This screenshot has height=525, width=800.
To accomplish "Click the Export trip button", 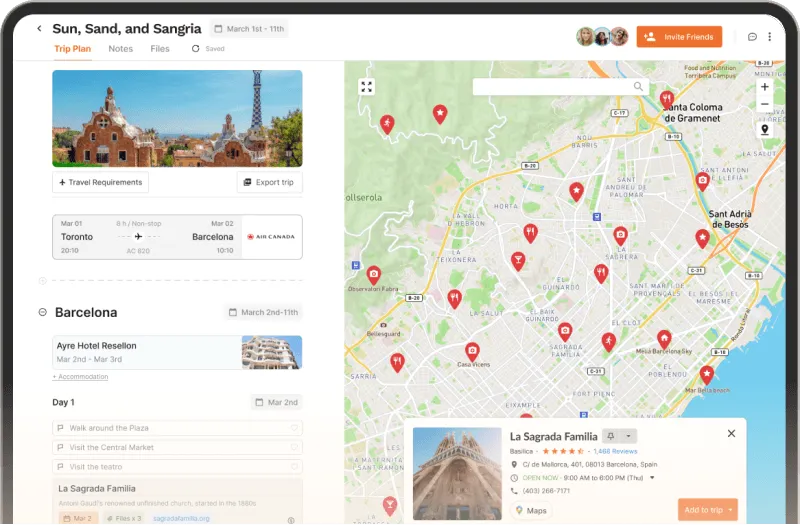I will (x=269, y=182).
